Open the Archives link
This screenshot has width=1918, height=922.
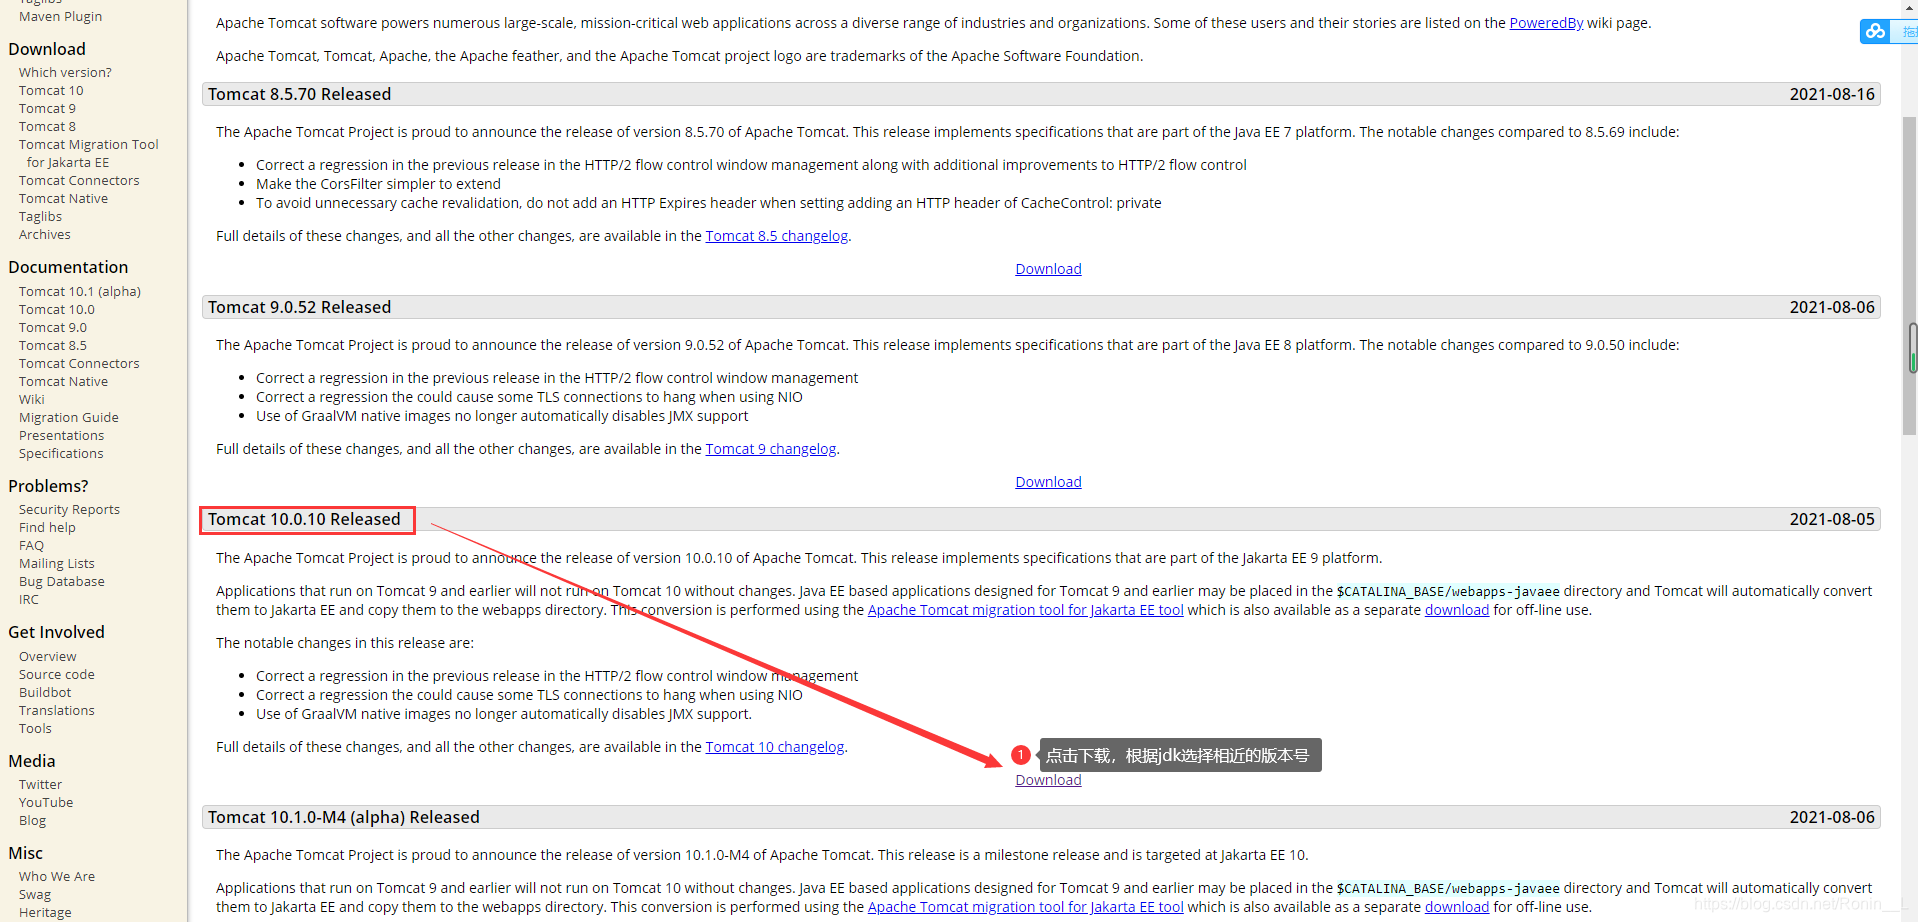[45, 234]
